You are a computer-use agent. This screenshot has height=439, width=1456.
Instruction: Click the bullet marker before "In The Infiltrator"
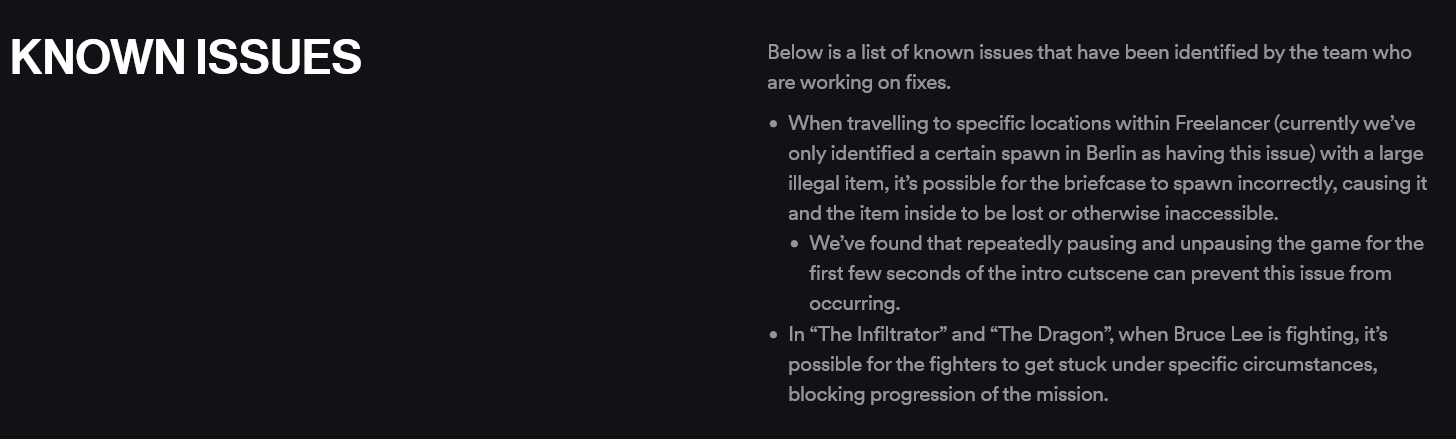(773, 335)
